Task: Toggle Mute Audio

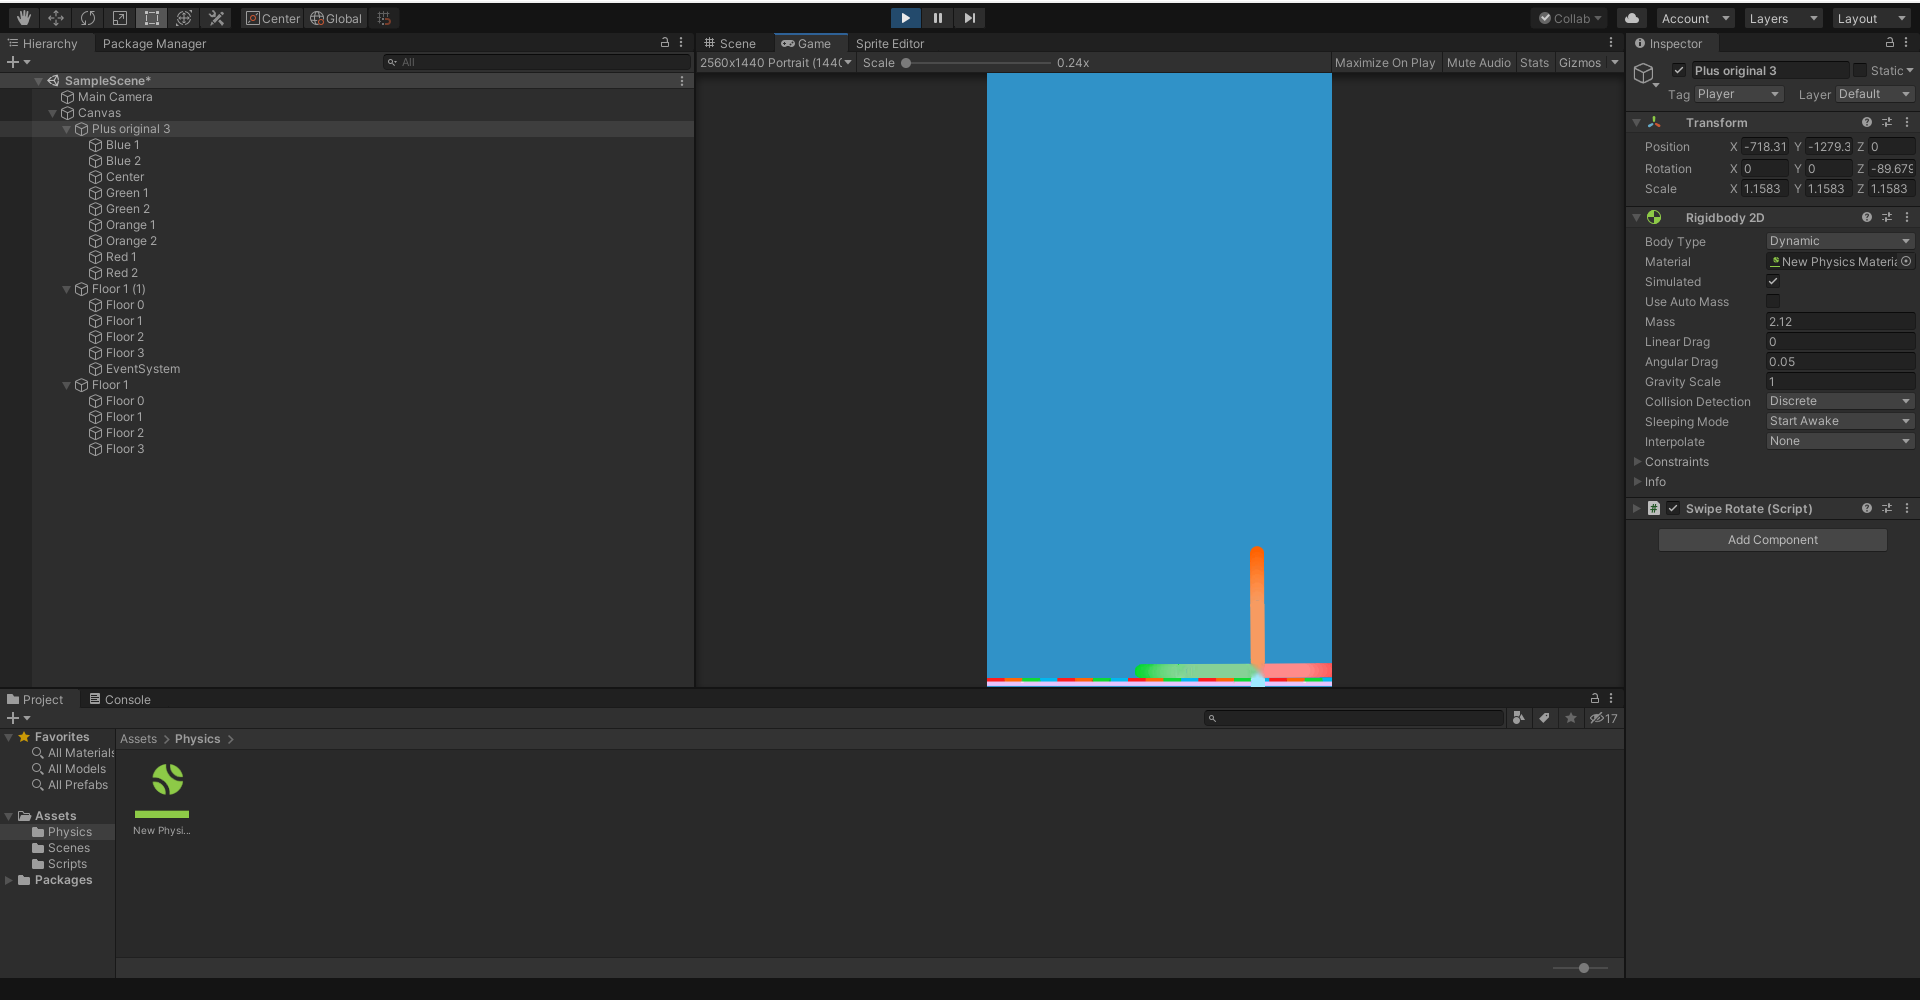Action: pos(1478,62)
